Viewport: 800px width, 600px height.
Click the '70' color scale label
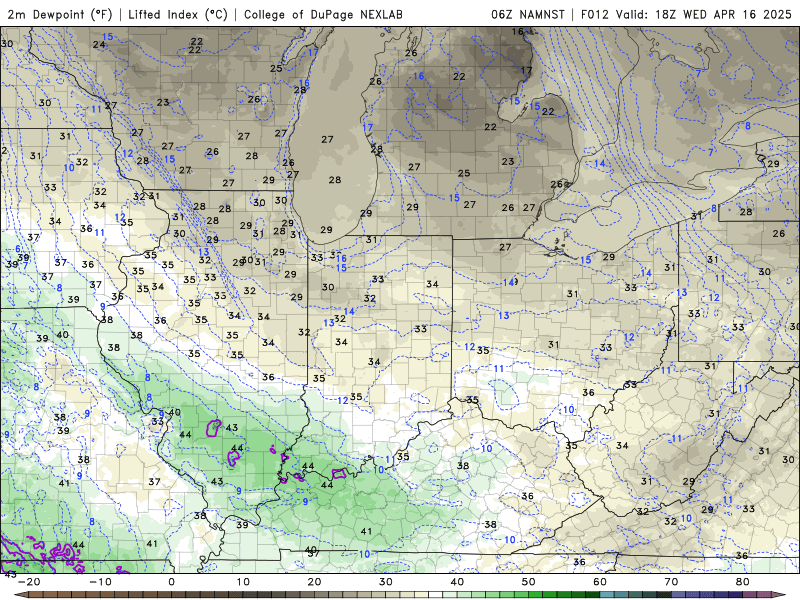click(671, 582)
